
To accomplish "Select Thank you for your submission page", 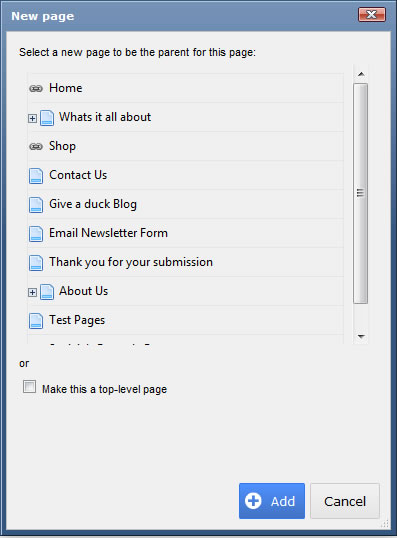I will click(x=131, y=262).
